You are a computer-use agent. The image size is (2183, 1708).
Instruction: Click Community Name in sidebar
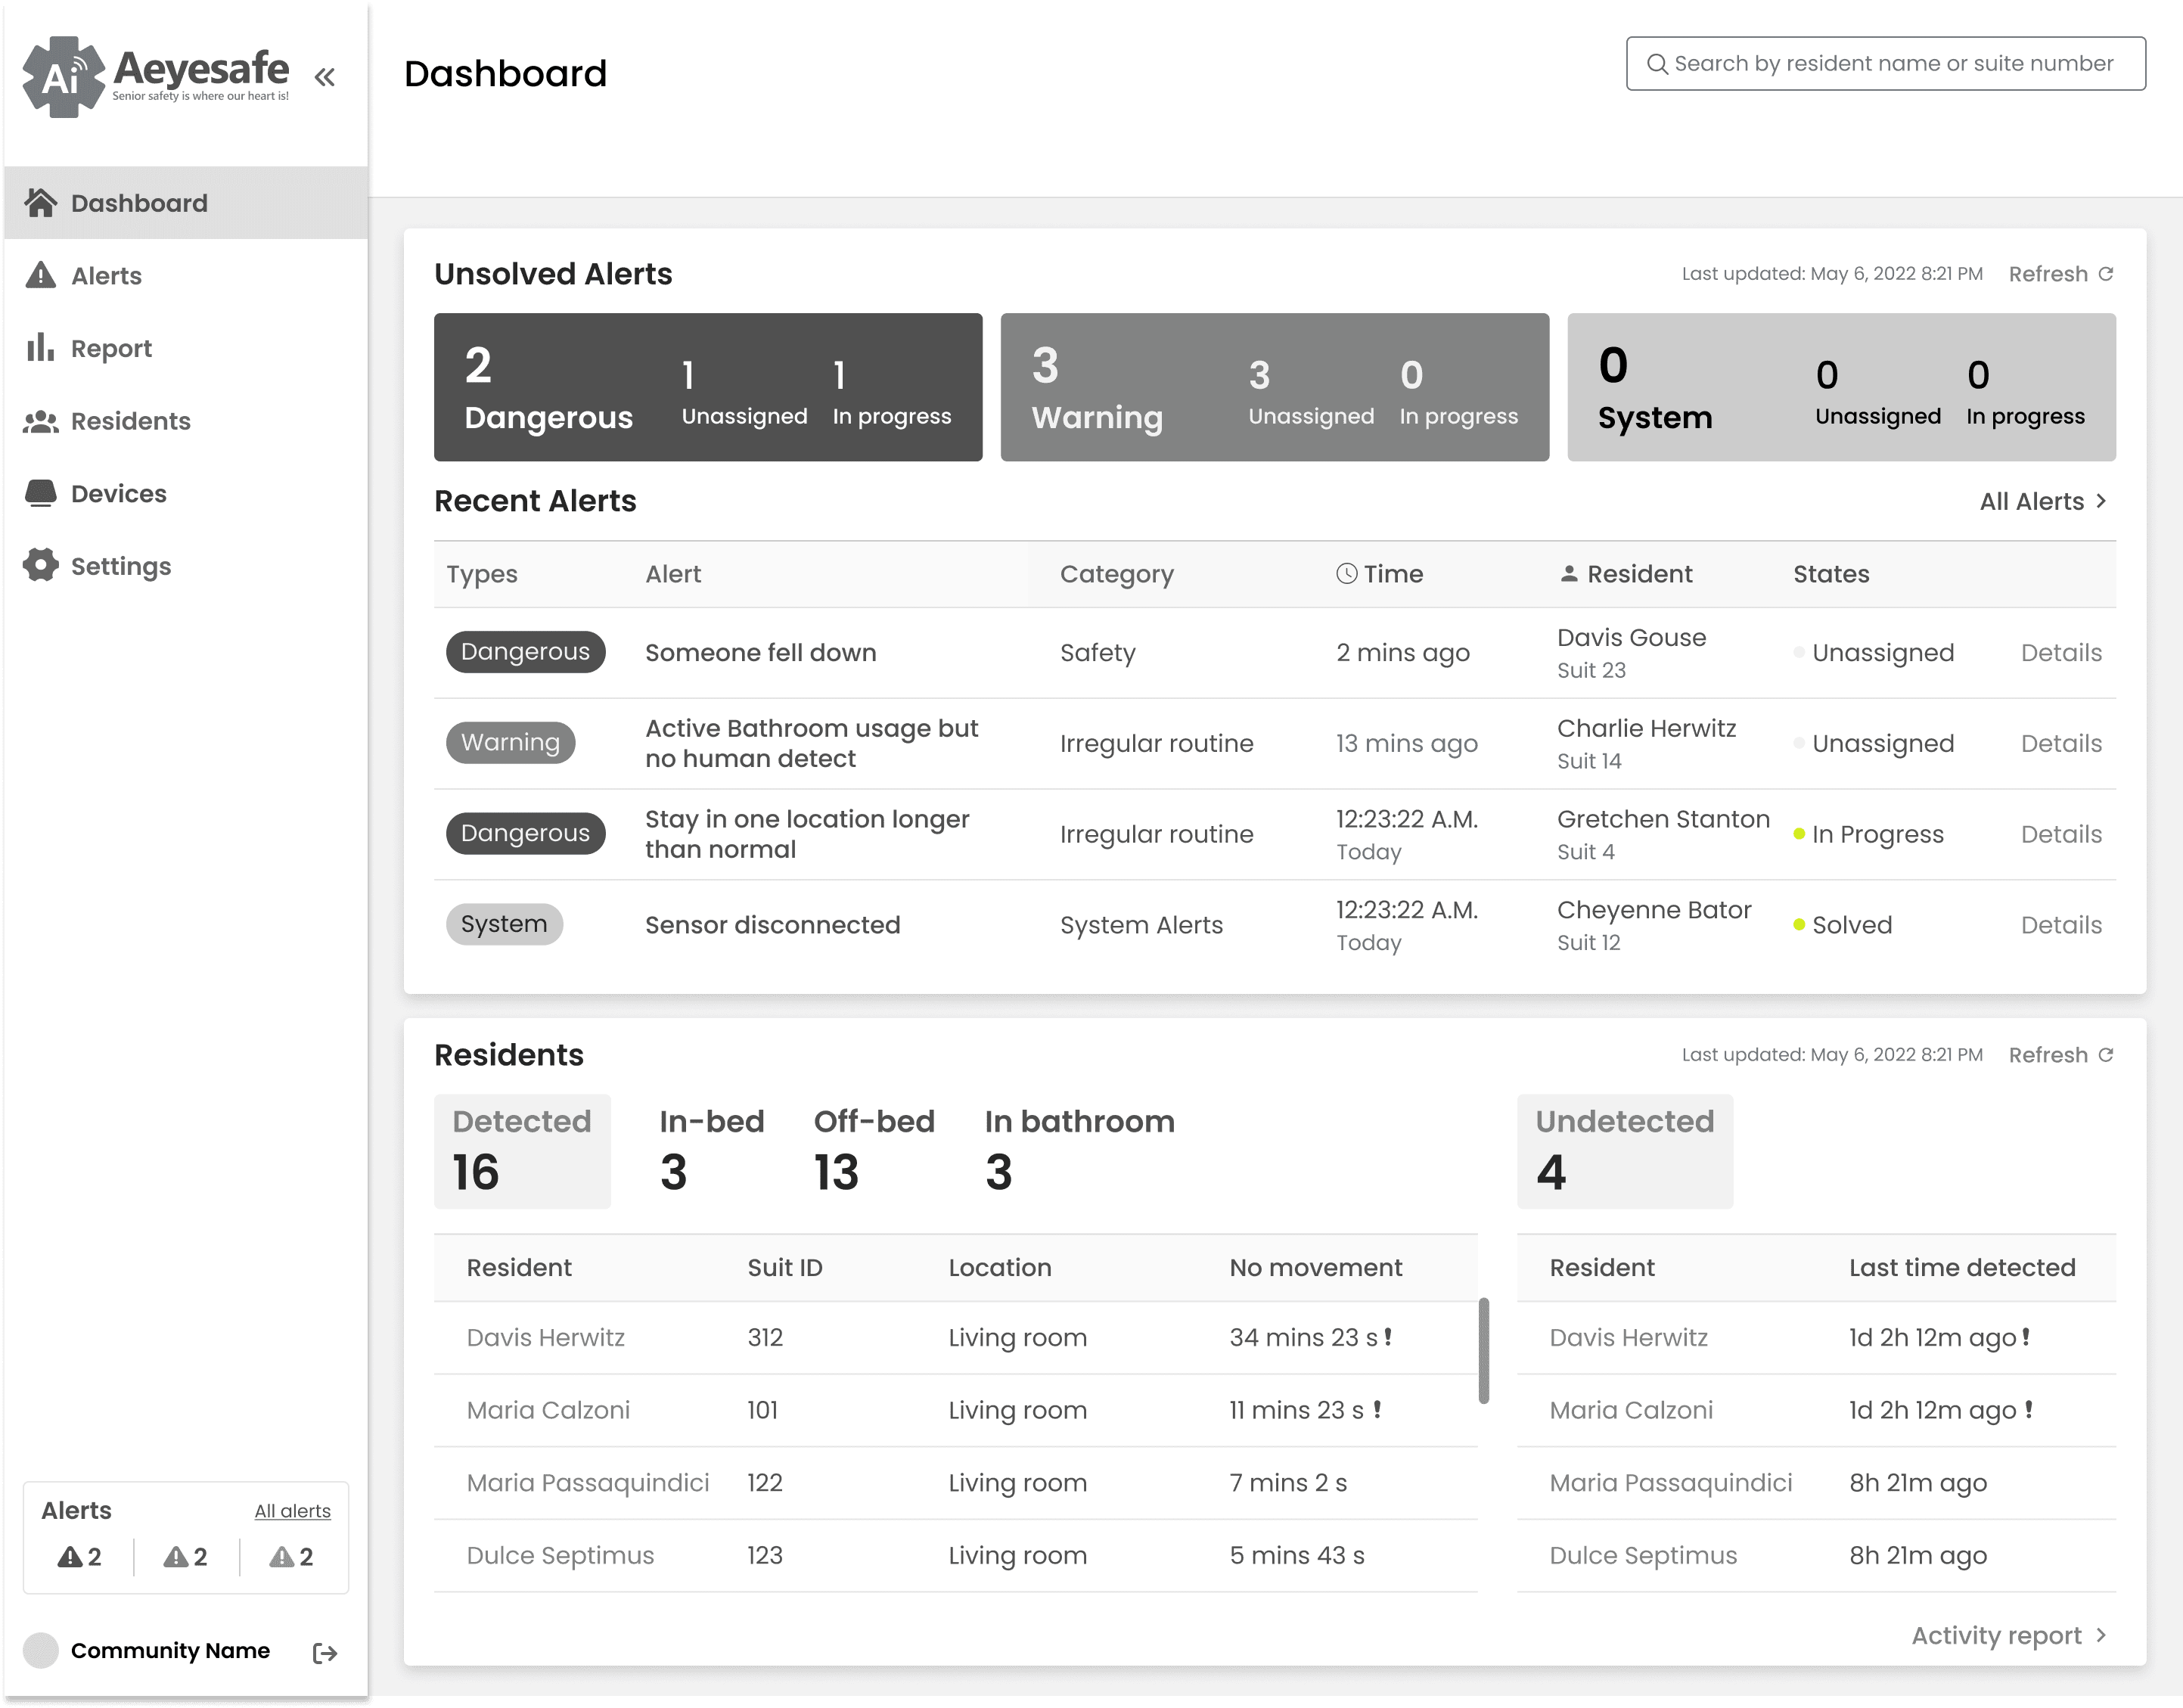(170, 1650)
